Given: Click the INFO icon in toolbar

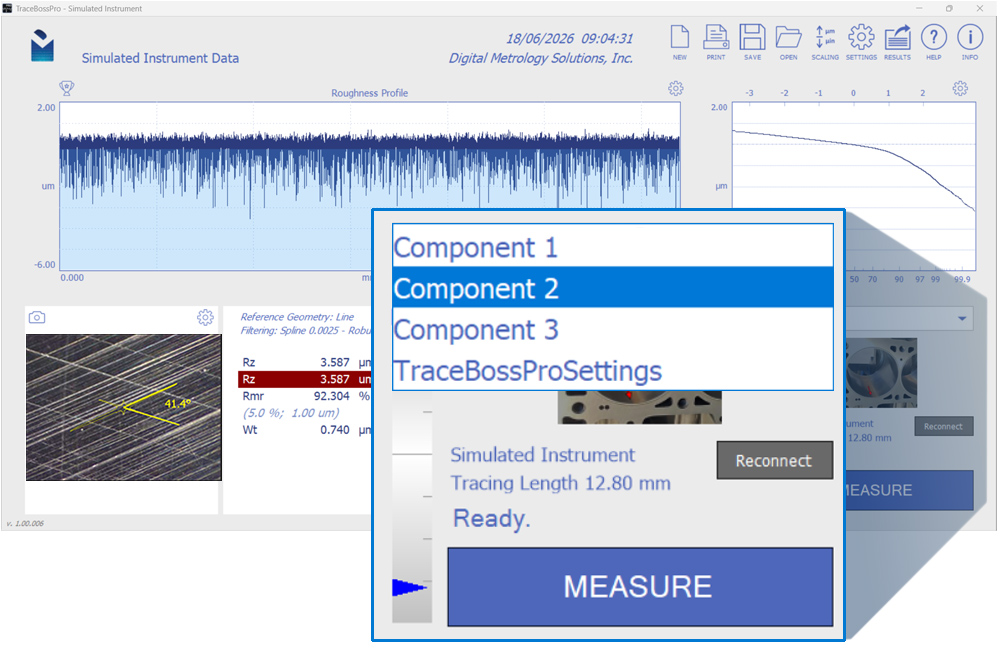Looking at the screenshot, I should pyautogui.click(x=970, y=38).
